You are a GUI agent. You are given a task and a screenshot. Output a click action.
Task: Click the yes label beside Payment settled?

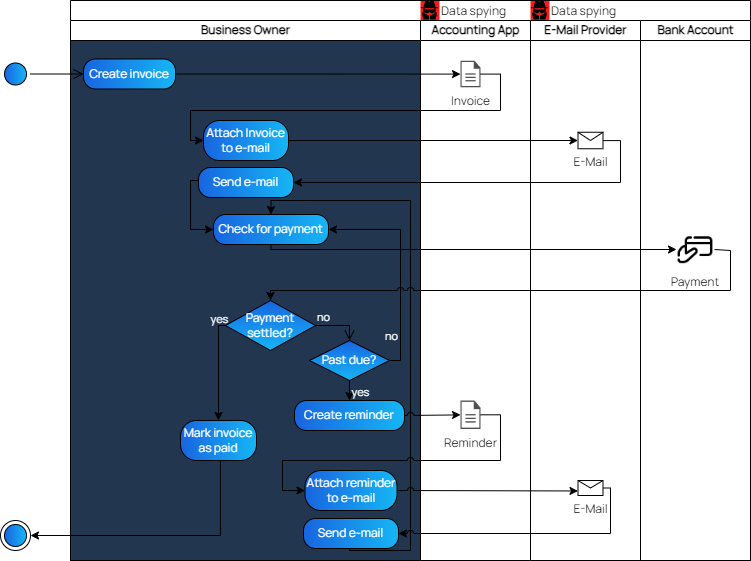[219, 320]
